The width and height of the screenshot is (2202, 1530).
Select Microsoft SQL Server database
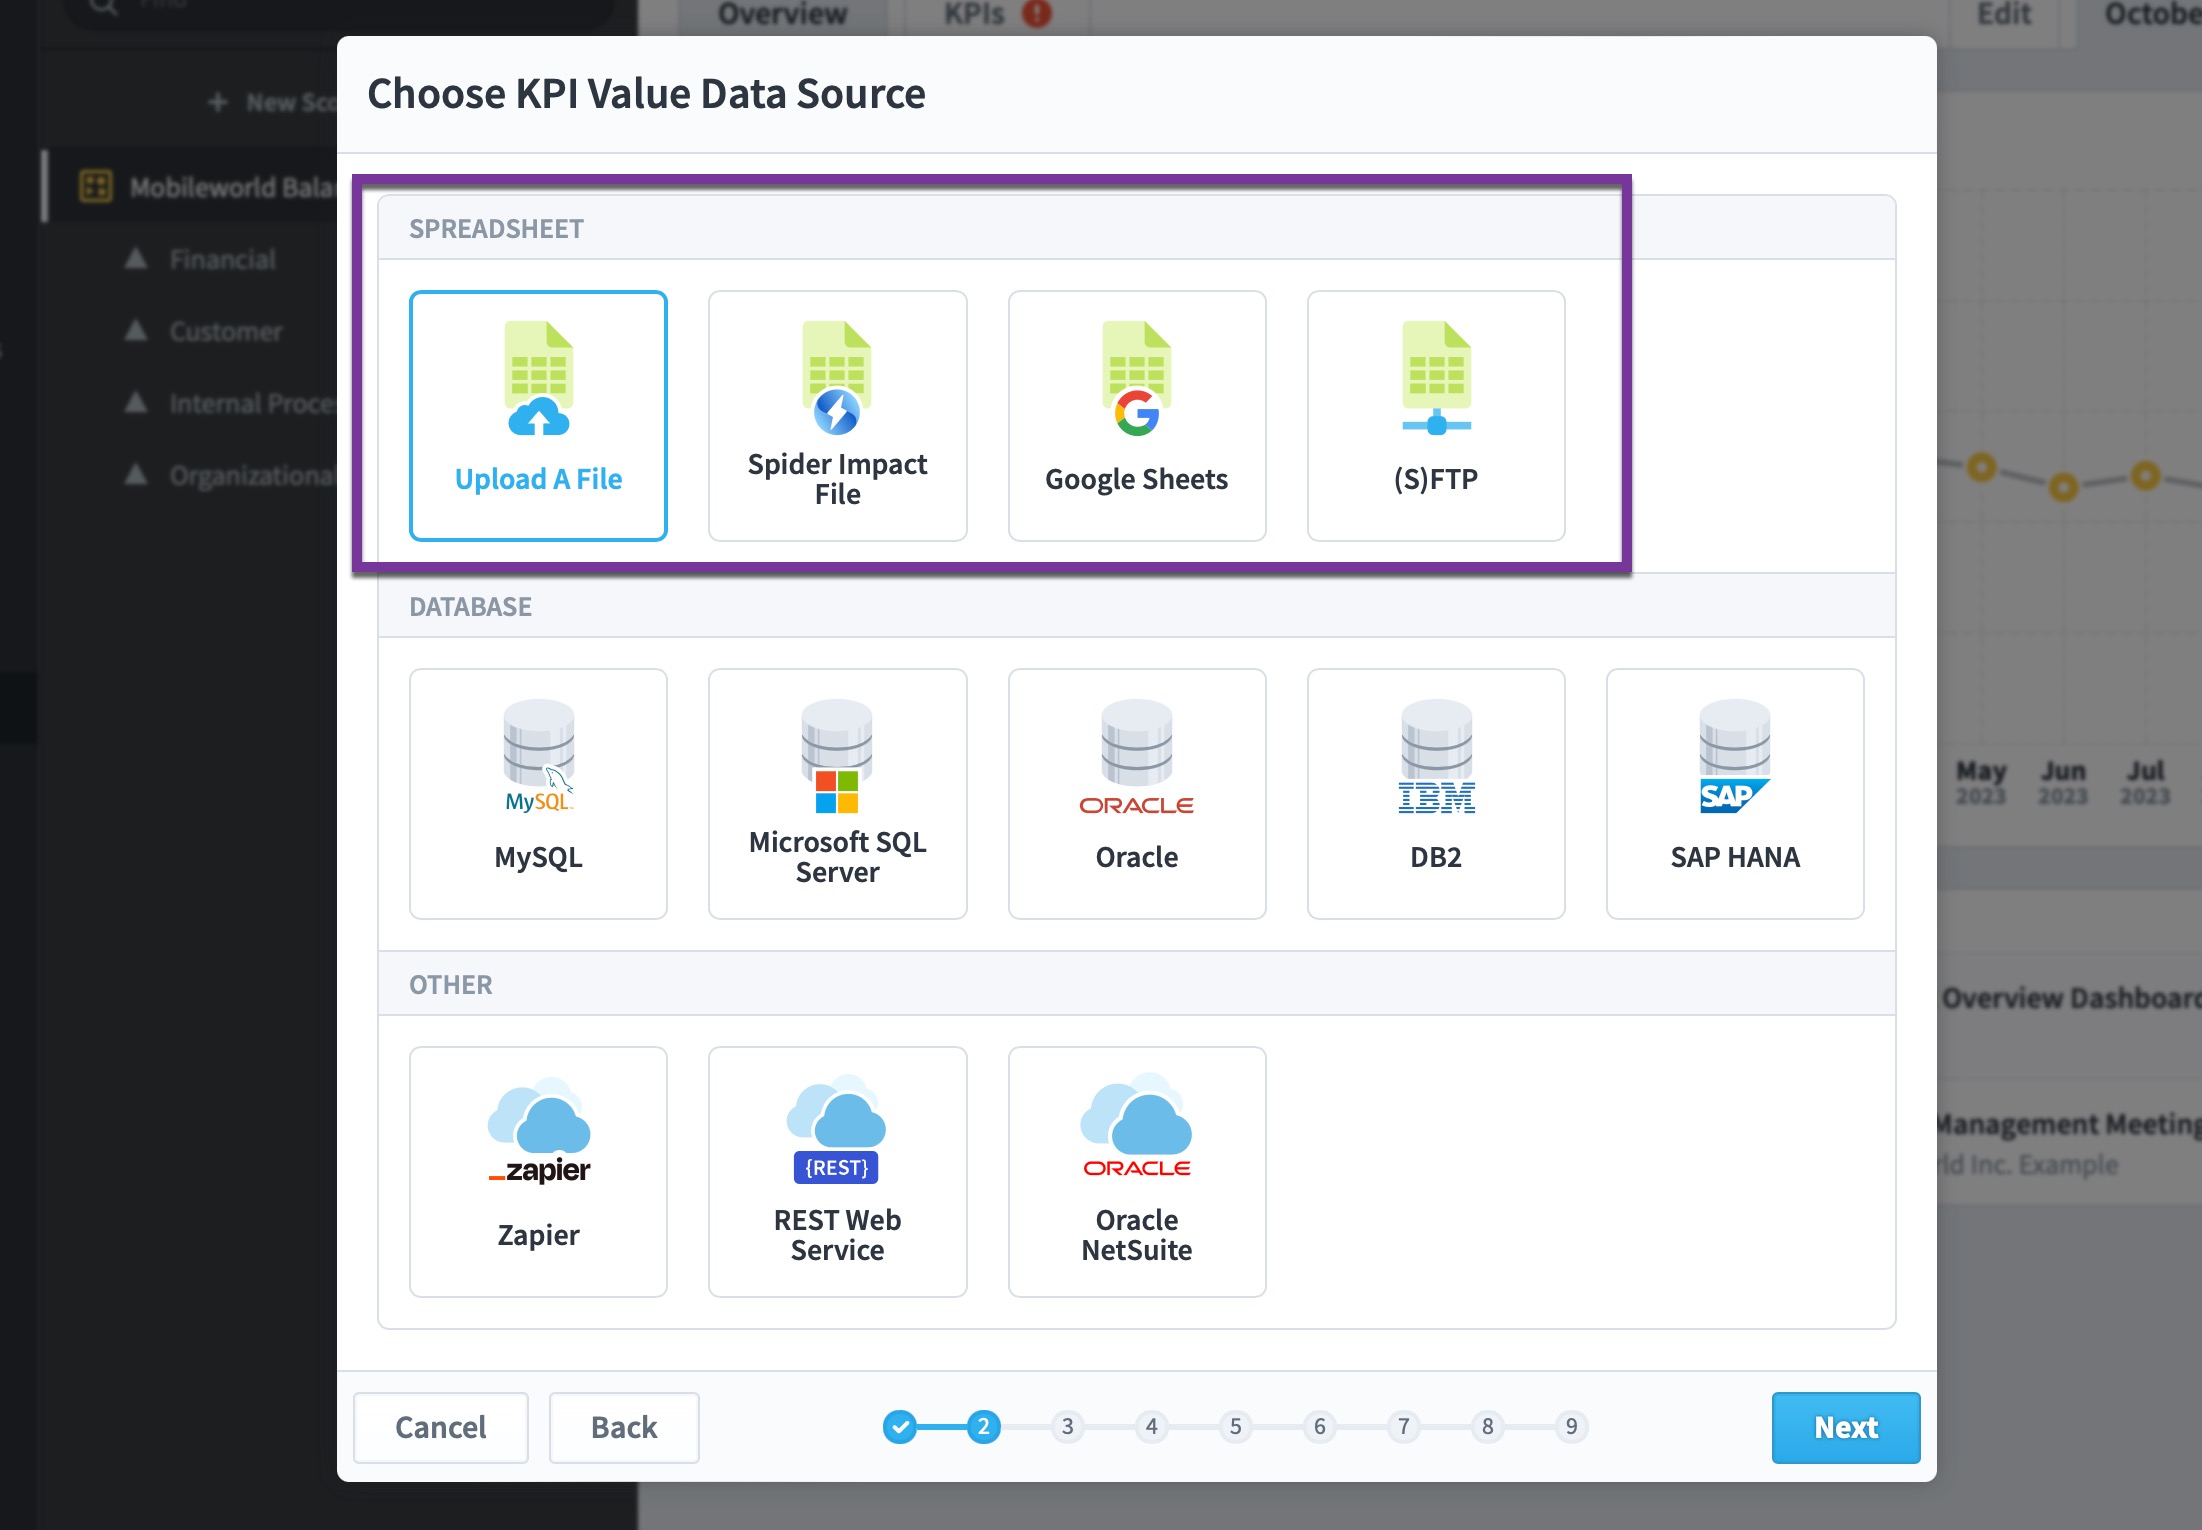coord(837,794)
